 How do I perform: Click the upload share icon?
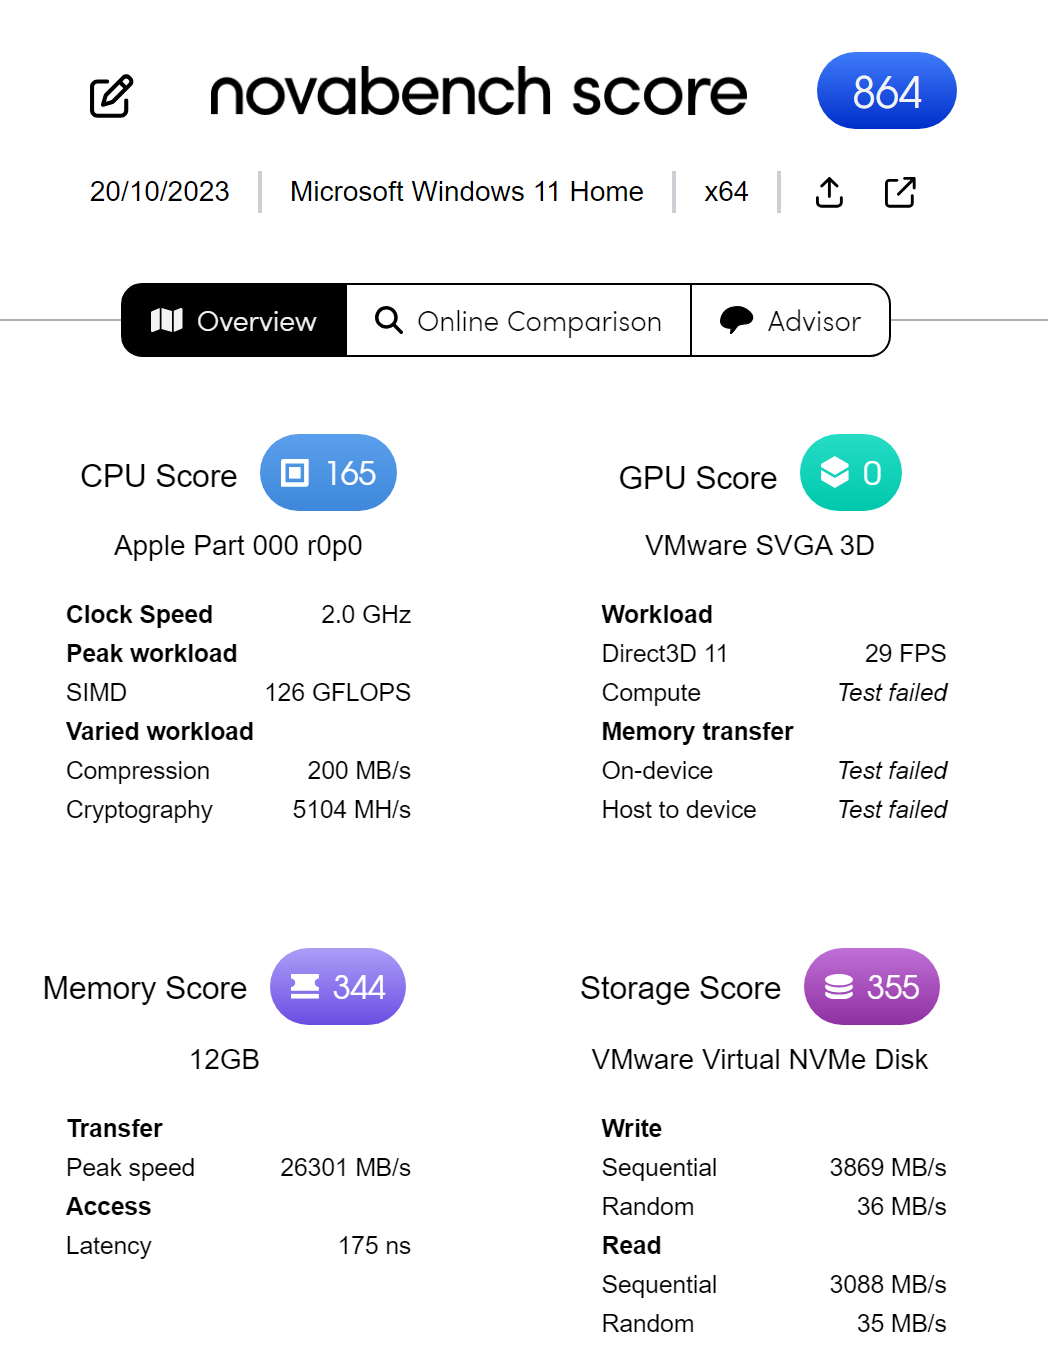click(x=829, y=192)
